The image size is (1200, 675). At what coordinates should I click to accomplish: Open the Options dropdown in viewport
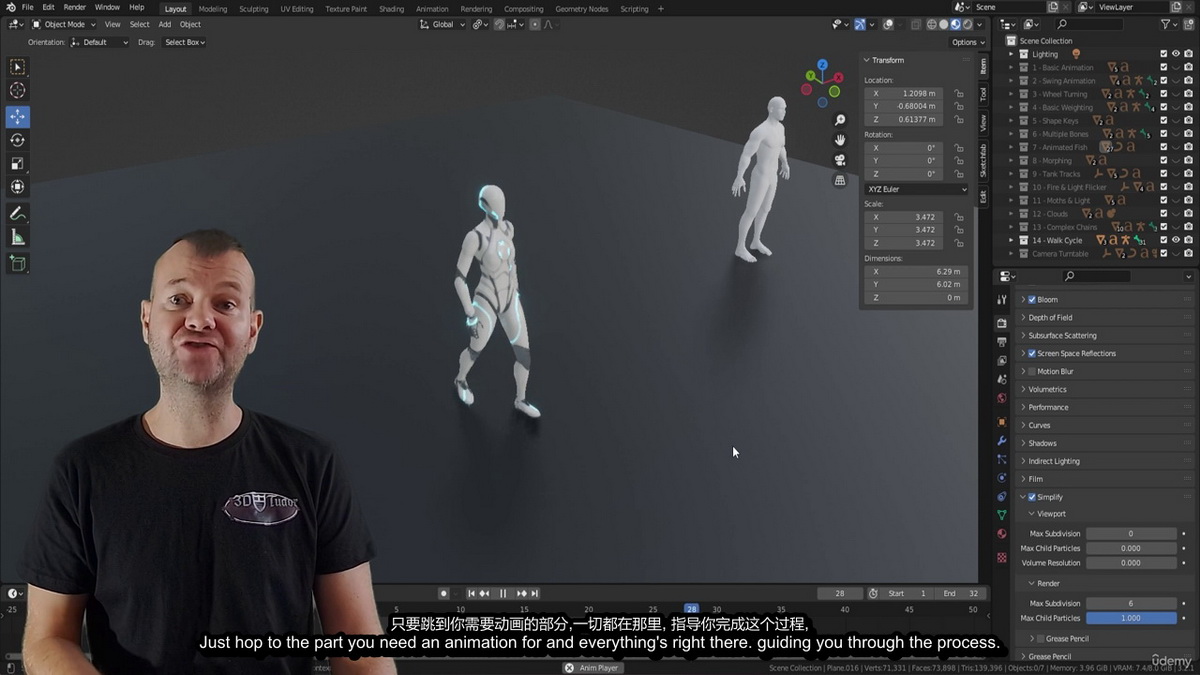[x=968, y=42]
